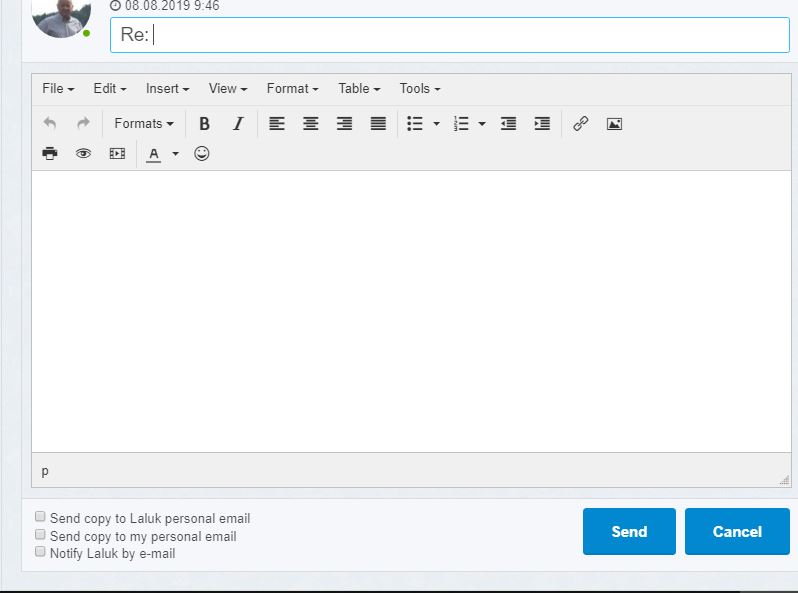Check Send copy to my personal email
This screenshot has height=593, width=798.
41,535
